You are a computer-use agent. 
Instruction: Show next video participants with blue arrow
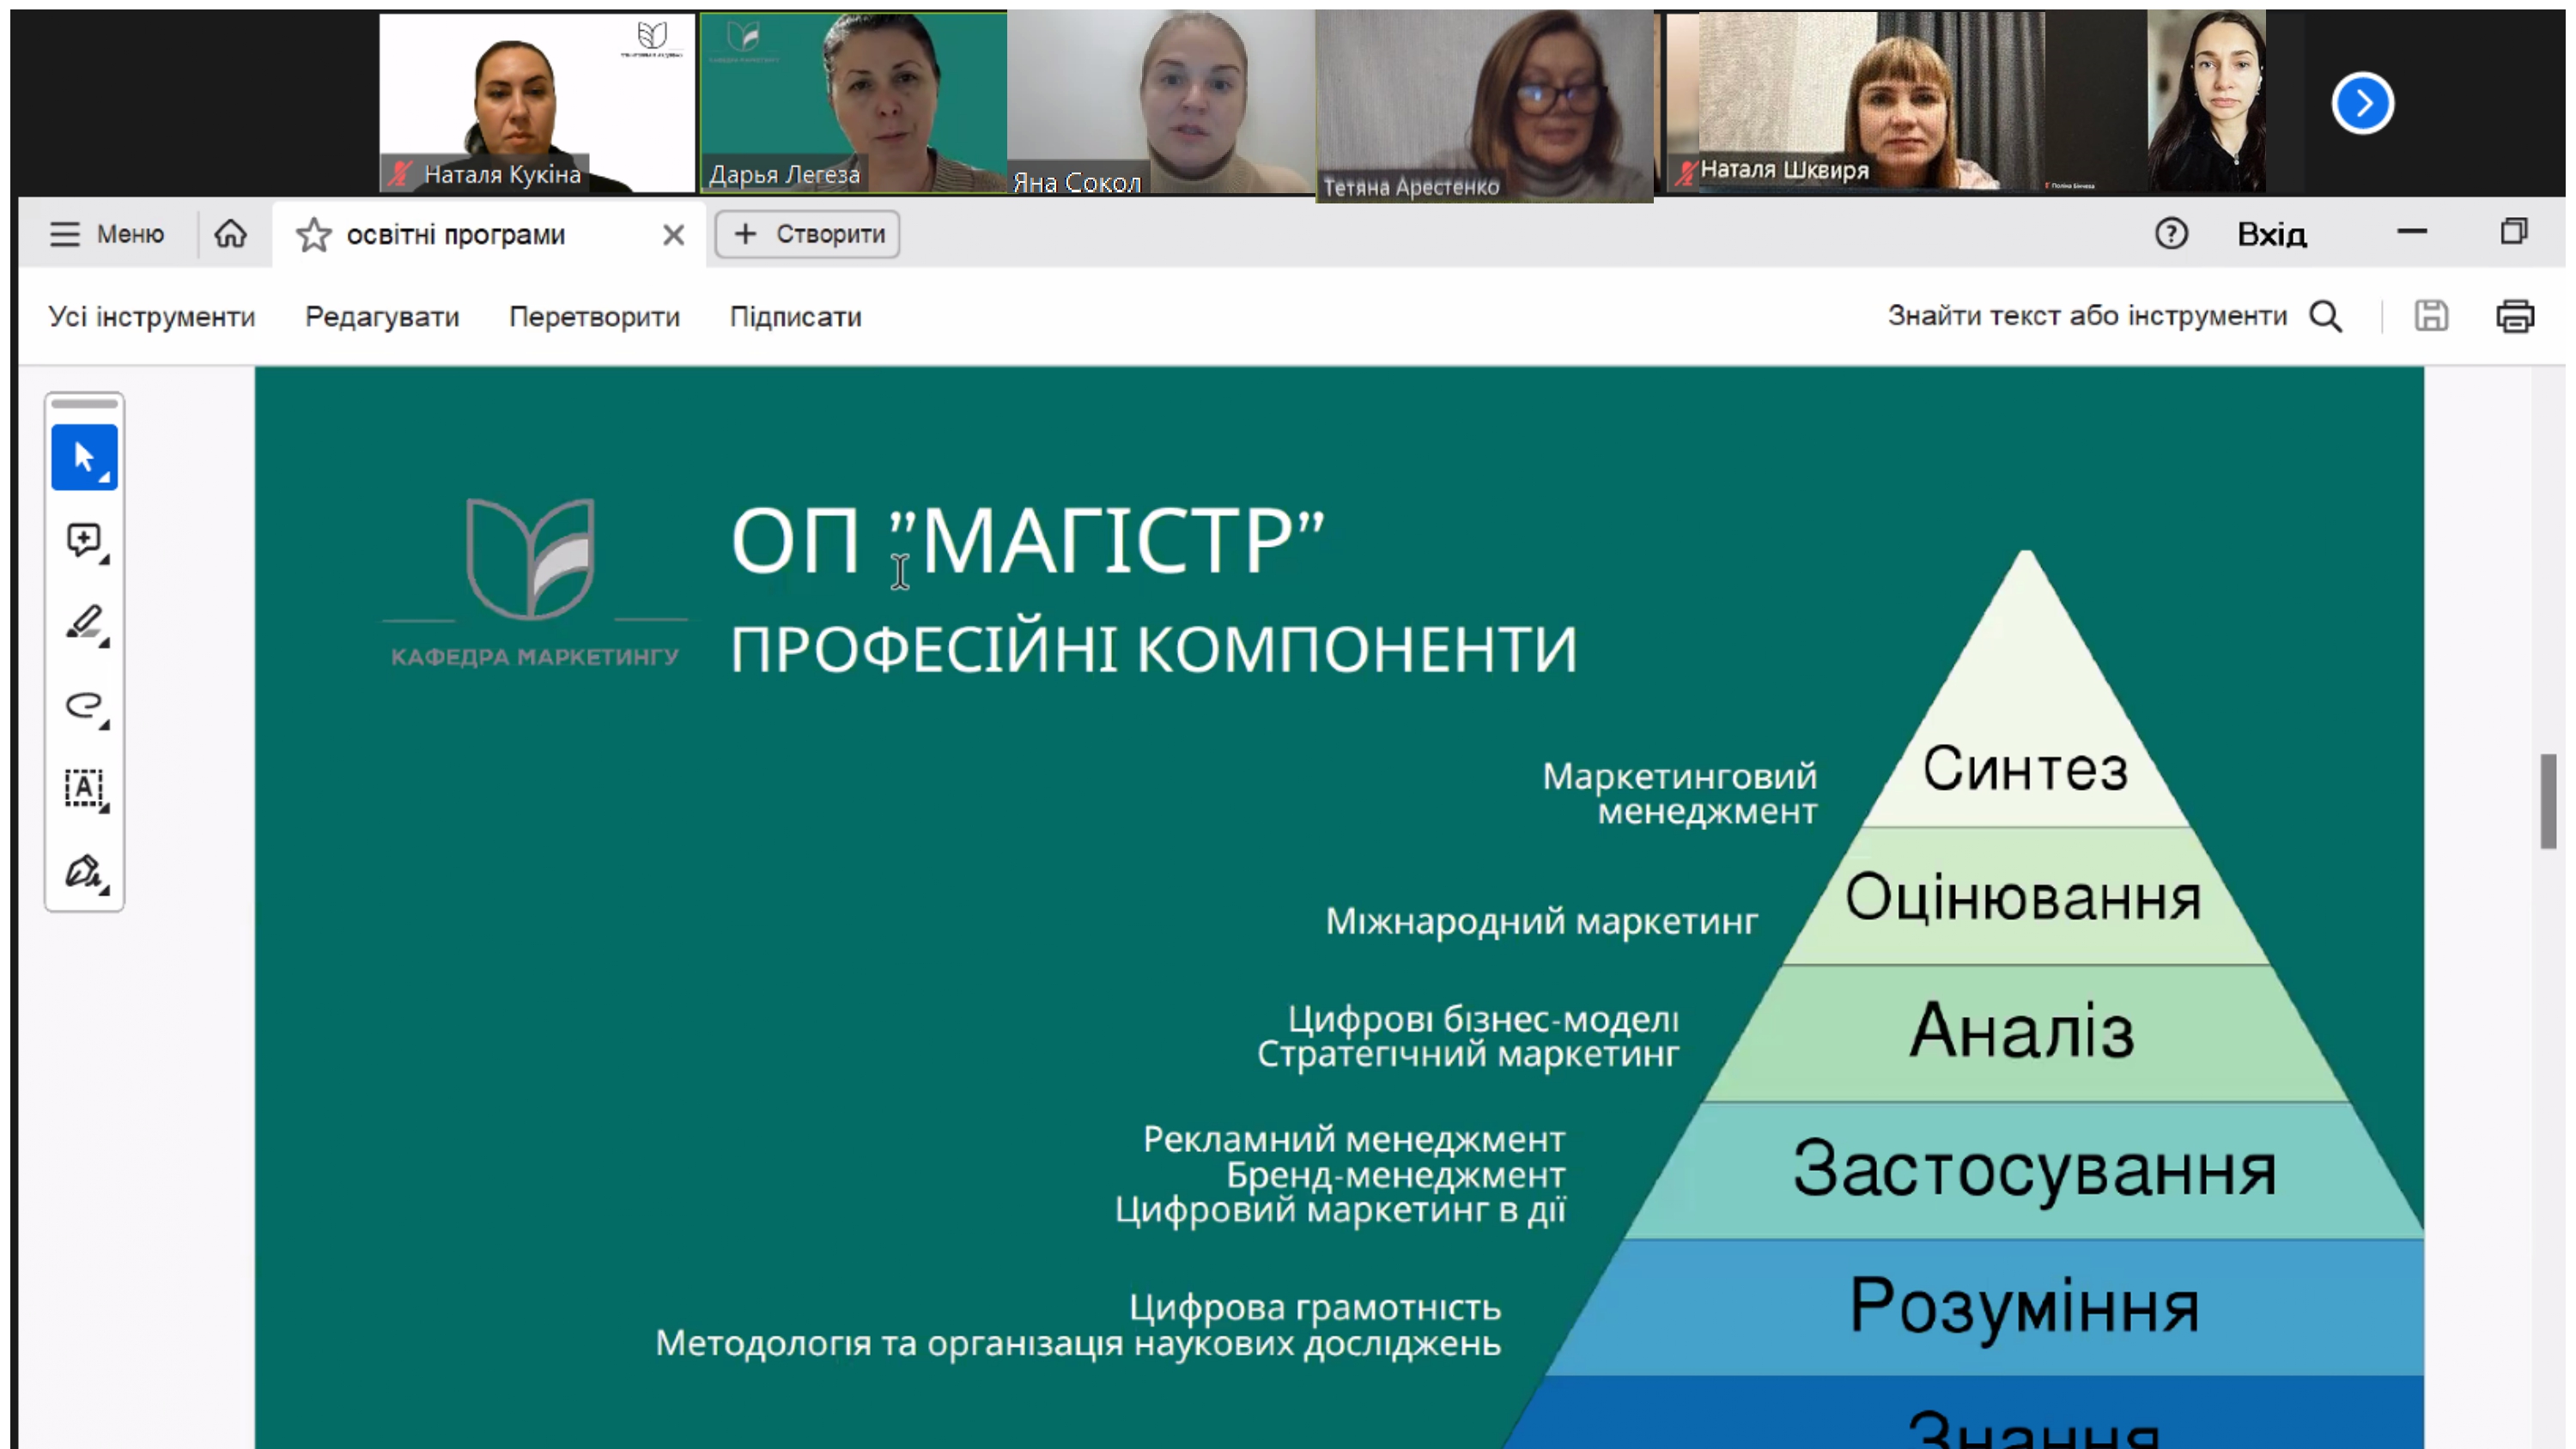(x=2362, y=103)
